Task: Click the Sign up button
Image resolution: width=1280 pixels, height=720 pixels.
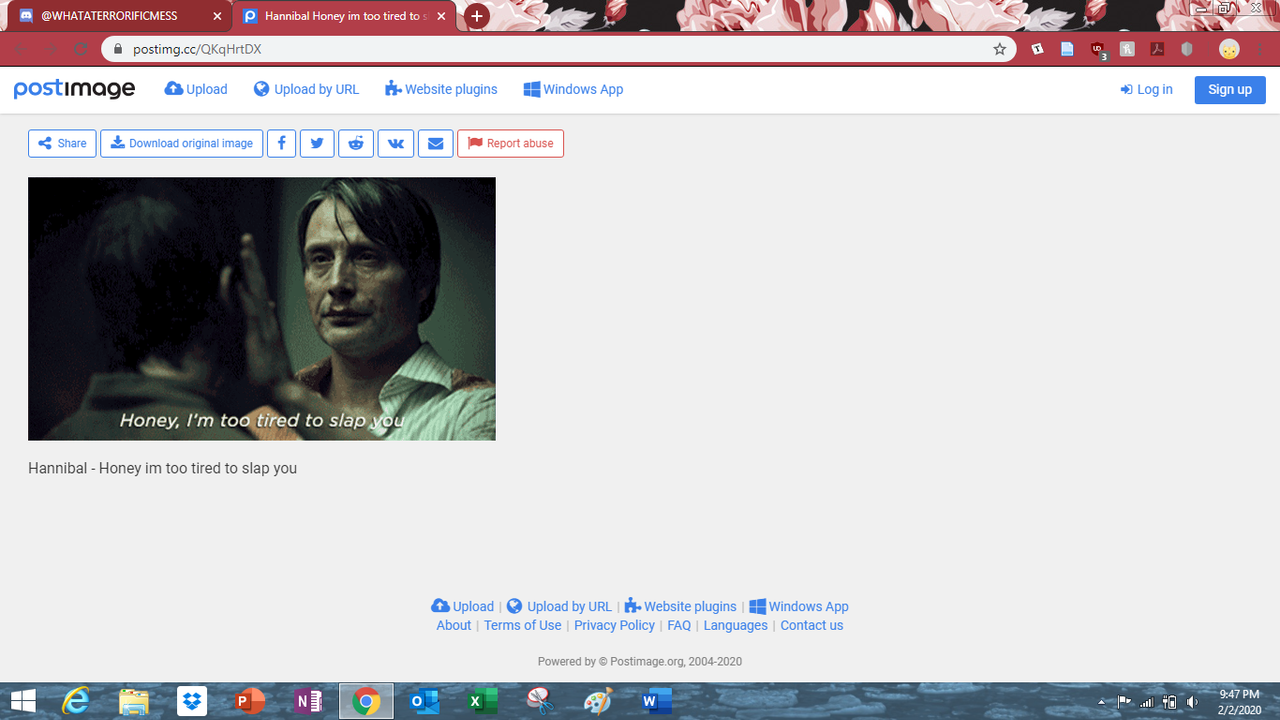Action: pos(1230,89)
